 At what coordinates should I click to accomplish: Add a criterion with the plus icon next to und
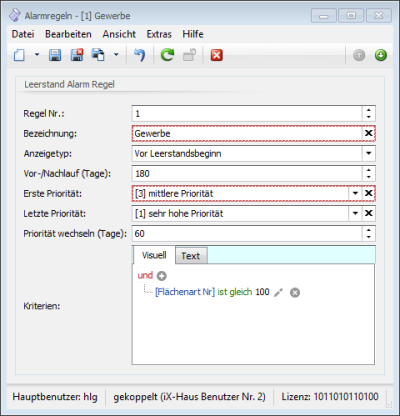point(162,276)
